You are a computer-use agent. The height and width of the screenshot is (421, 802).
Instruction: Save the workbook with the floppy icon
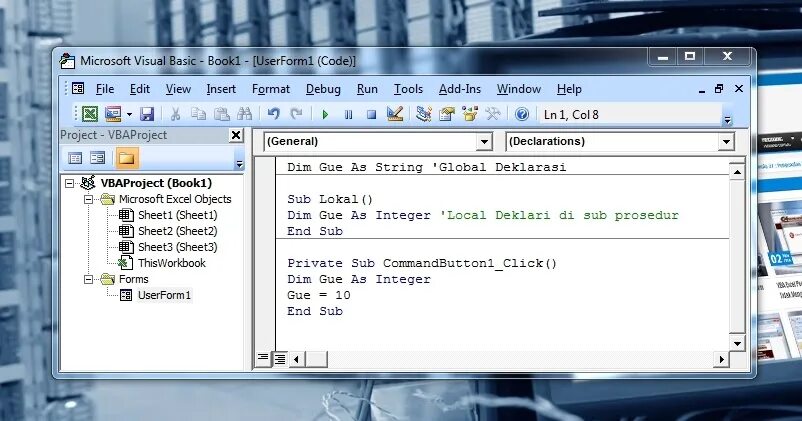tap(147, 114)
